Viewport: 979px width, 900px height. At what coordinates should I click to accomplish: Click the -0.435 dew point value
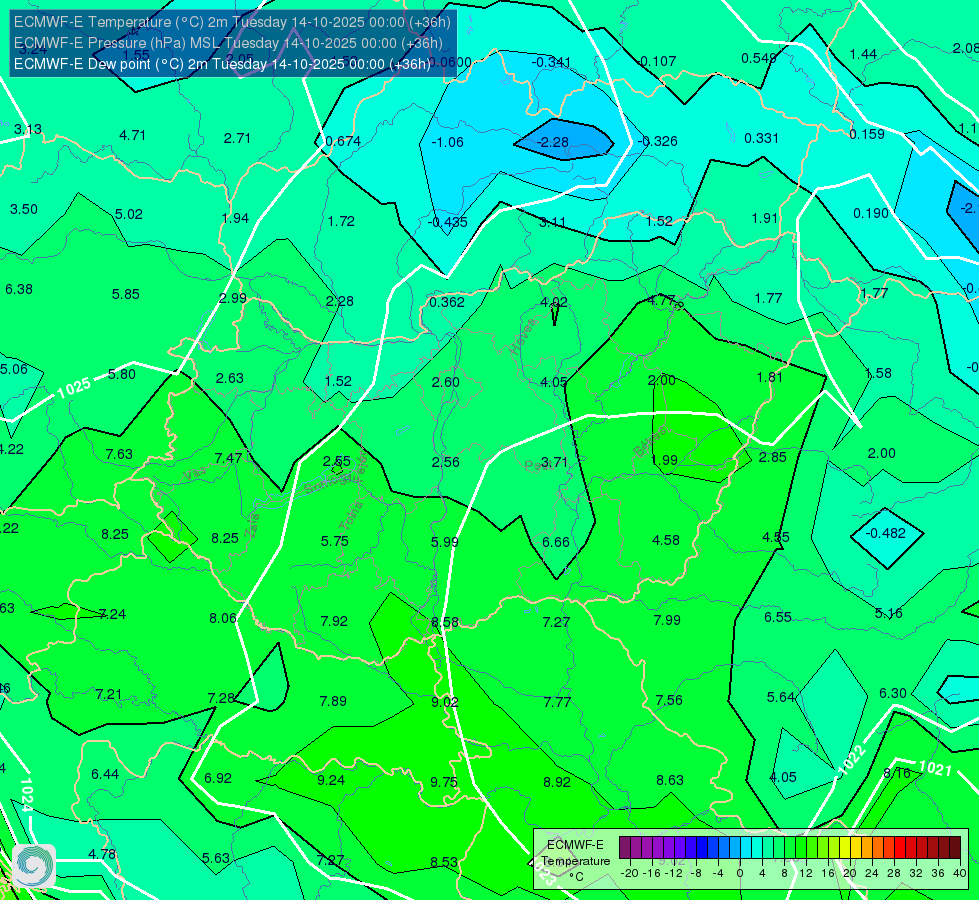click(448, 222)
